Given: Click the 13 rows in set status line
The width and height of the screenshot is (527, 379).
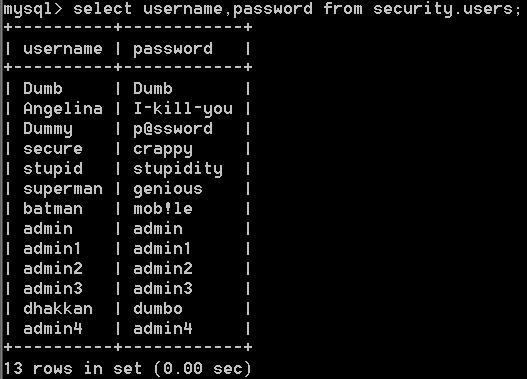Looking at the screenshot, I should pyautogui.click(x=127, y=369).
